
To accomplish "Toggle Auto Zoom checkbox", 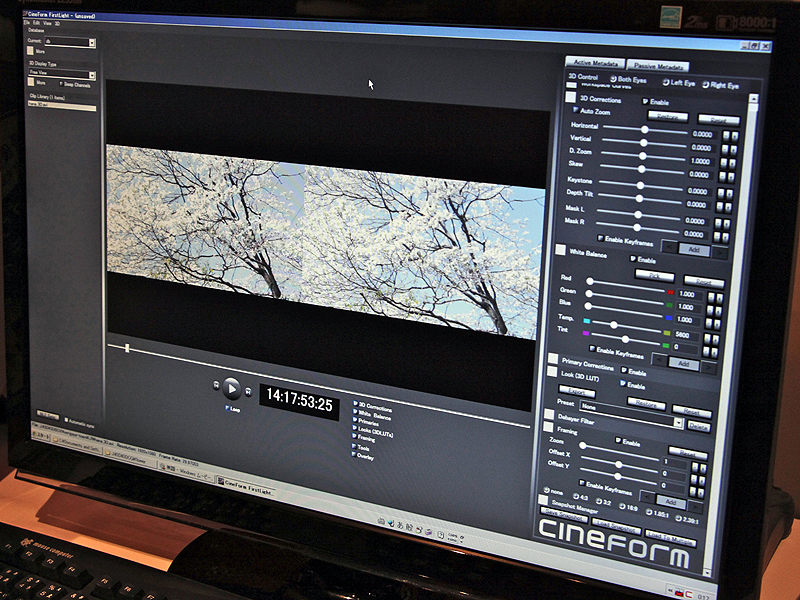I will (576, 110).
